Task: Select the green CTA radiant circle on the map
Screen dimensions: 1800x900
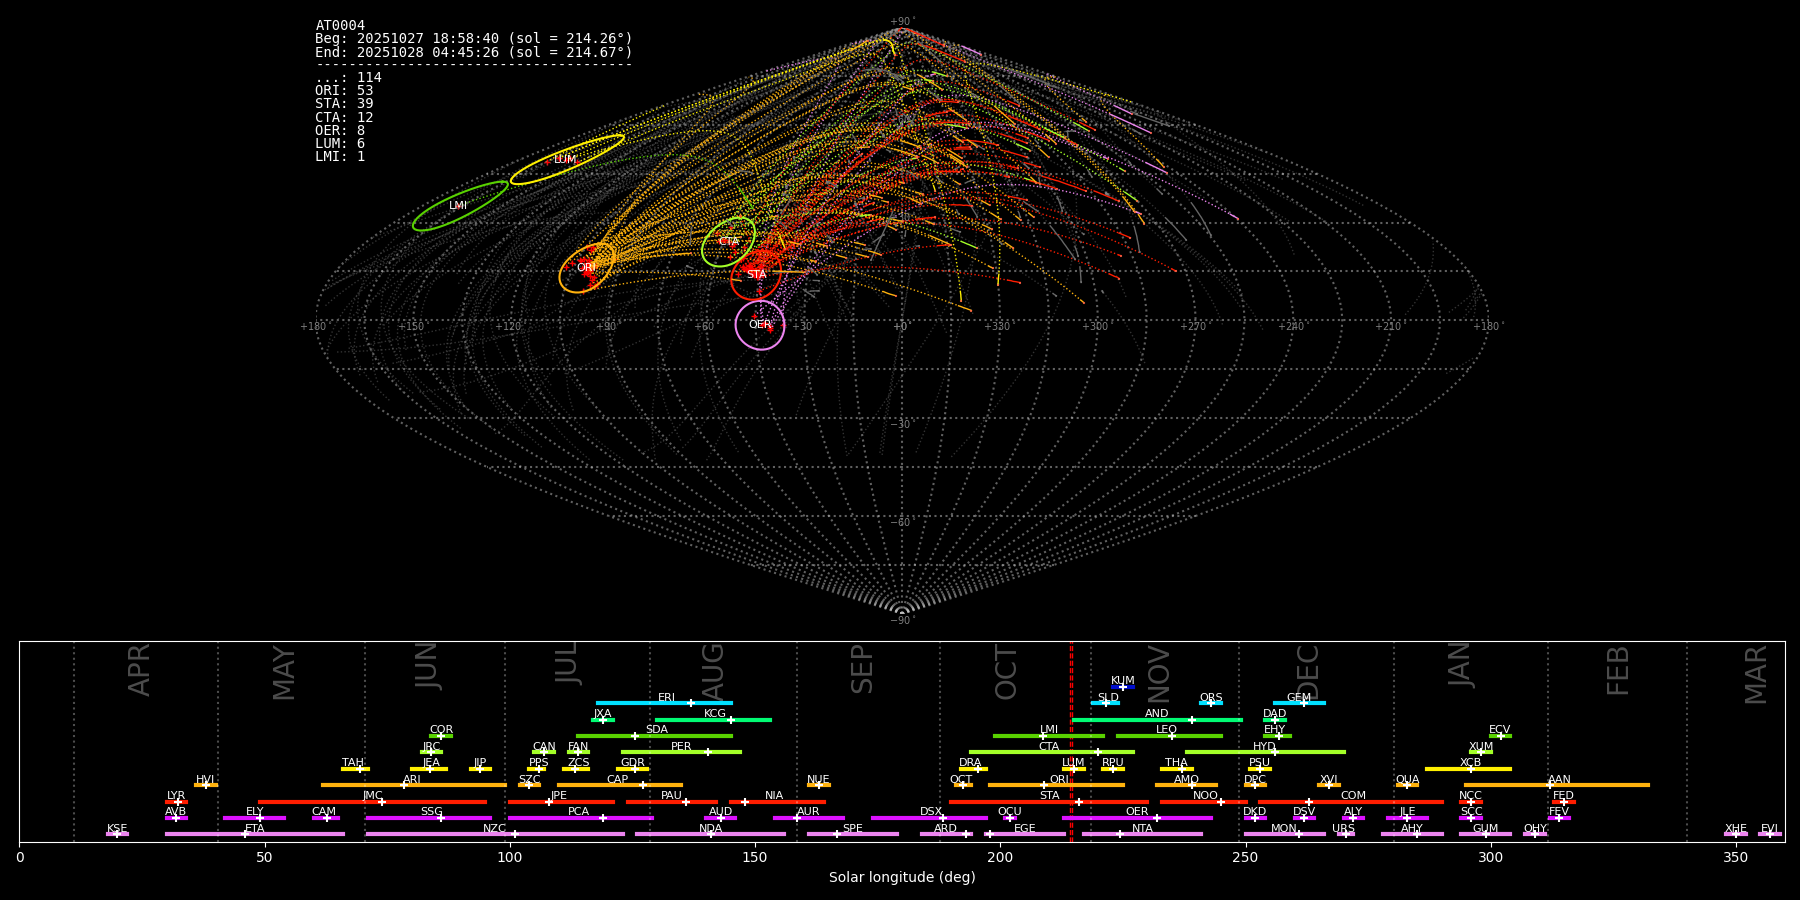Action: (x=728, y=242)
